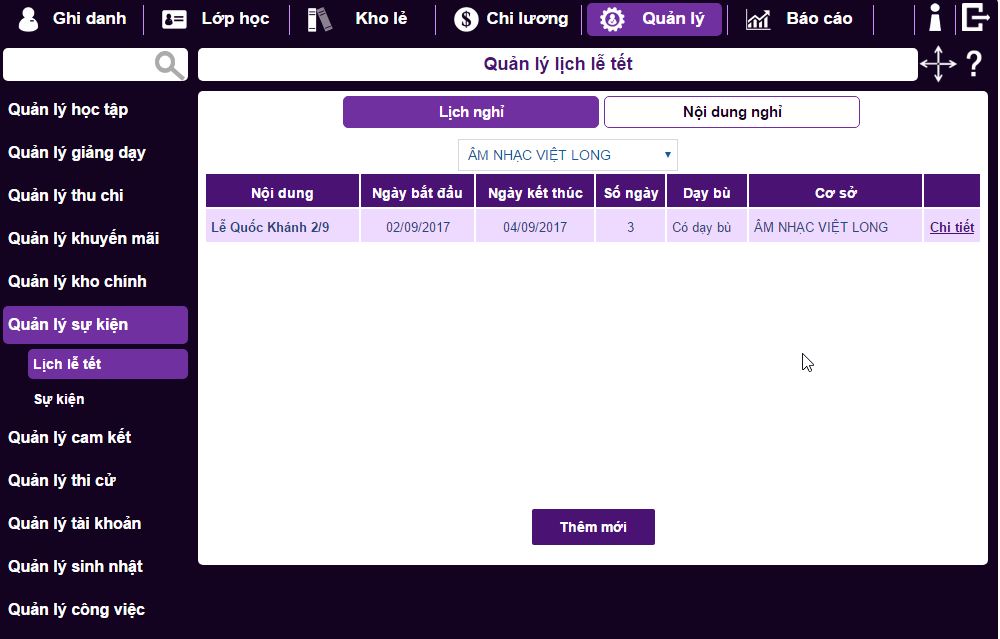The height and width of the screenshot is (639, 1000).
Task: Toggle fullscreen with the four-arrow icon
Action: [938, 65]
